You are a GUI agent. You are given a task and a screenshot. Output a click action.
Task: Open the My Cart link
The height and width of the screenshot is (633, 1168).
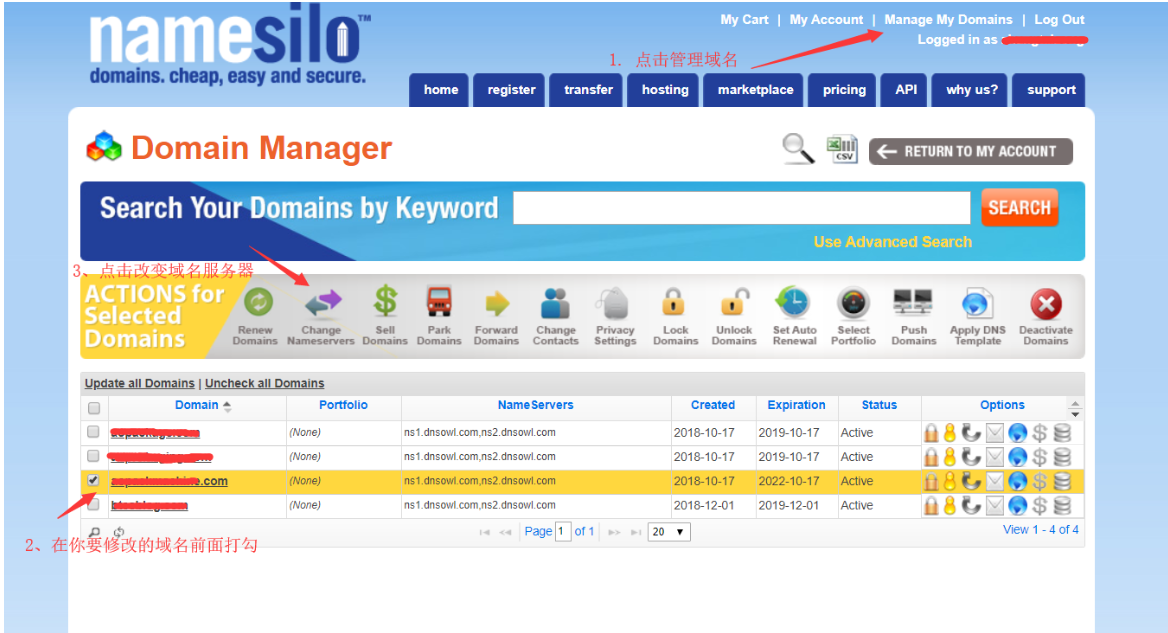click(x=743, y=20)
